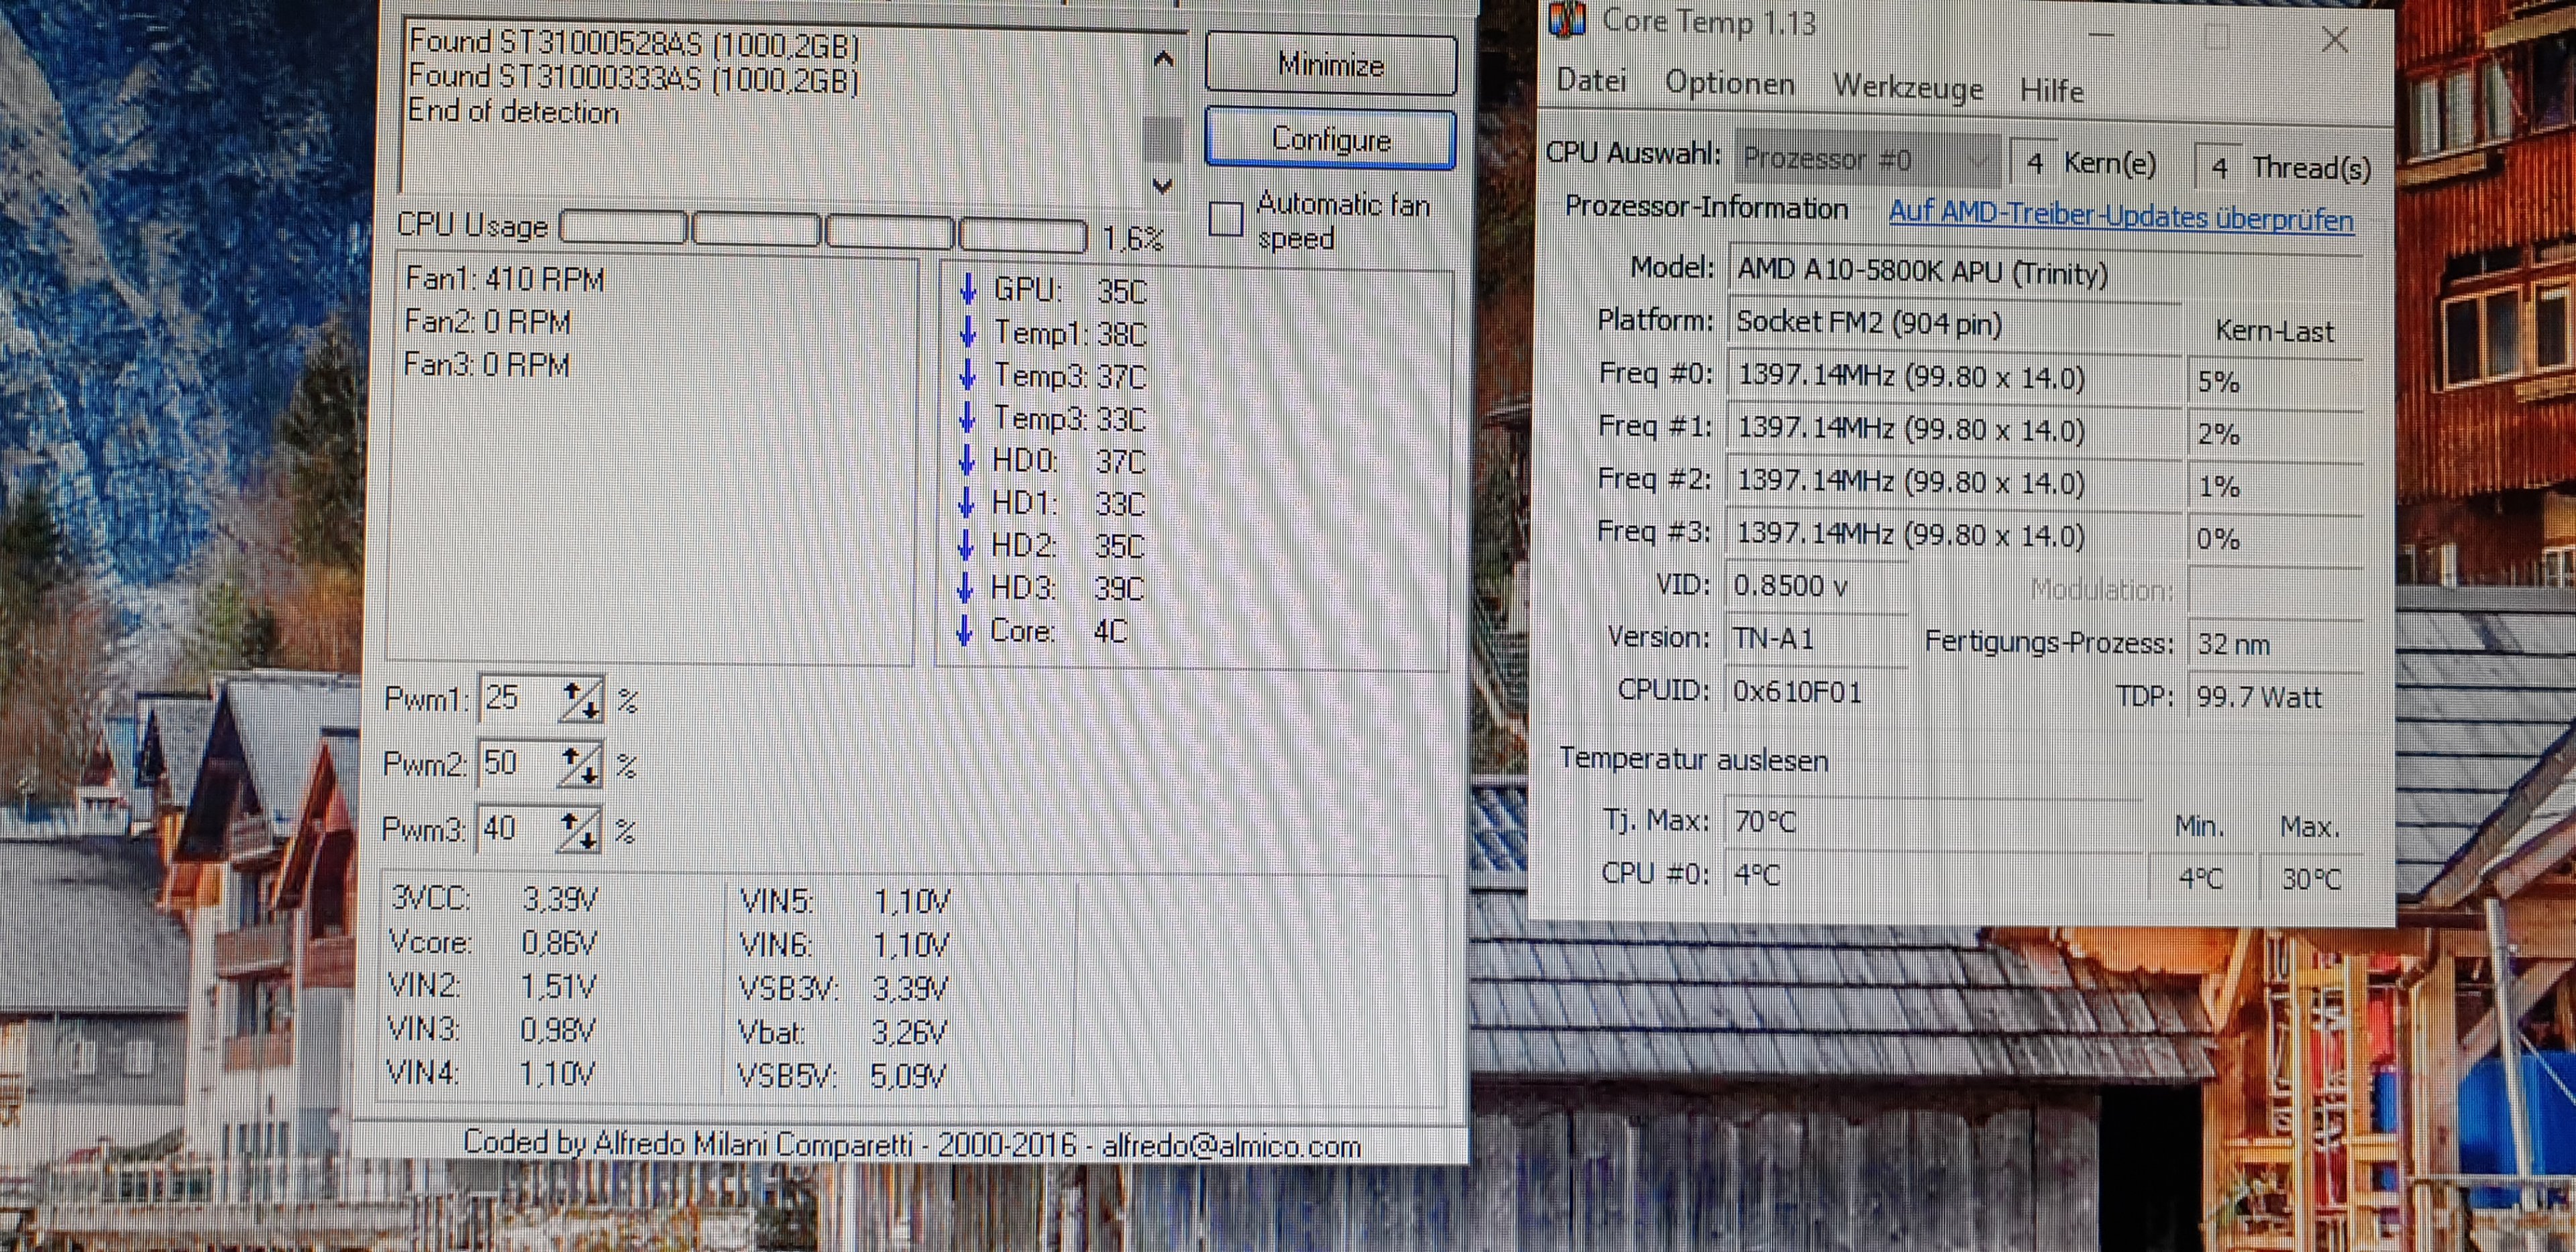Click the GPU temperature arrow icon
The height and width of the screenshot is (1252, 2576).
click(x=968, y=289)
